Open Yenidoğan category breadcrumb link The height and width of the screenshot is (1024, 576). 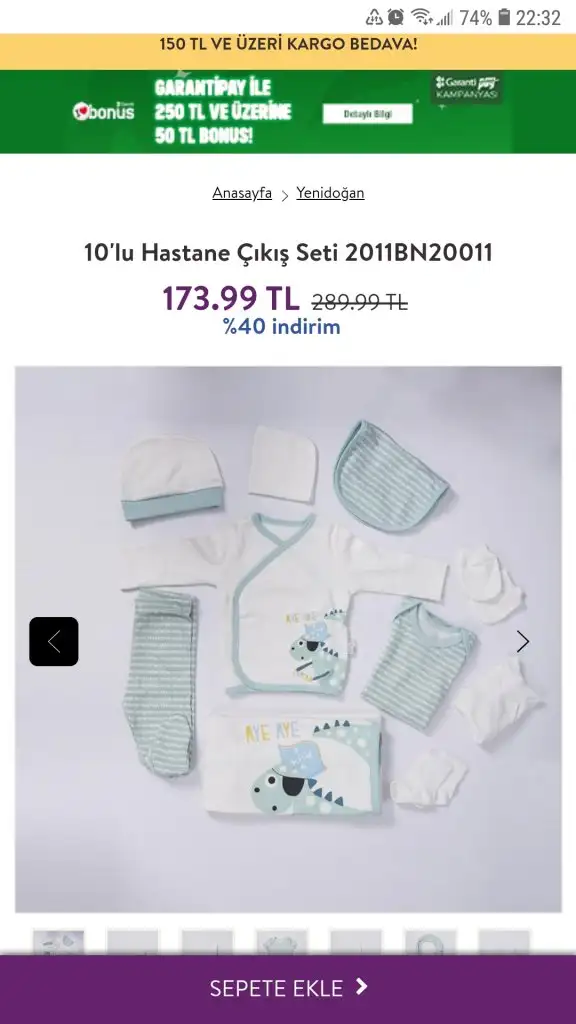(330, 193)
